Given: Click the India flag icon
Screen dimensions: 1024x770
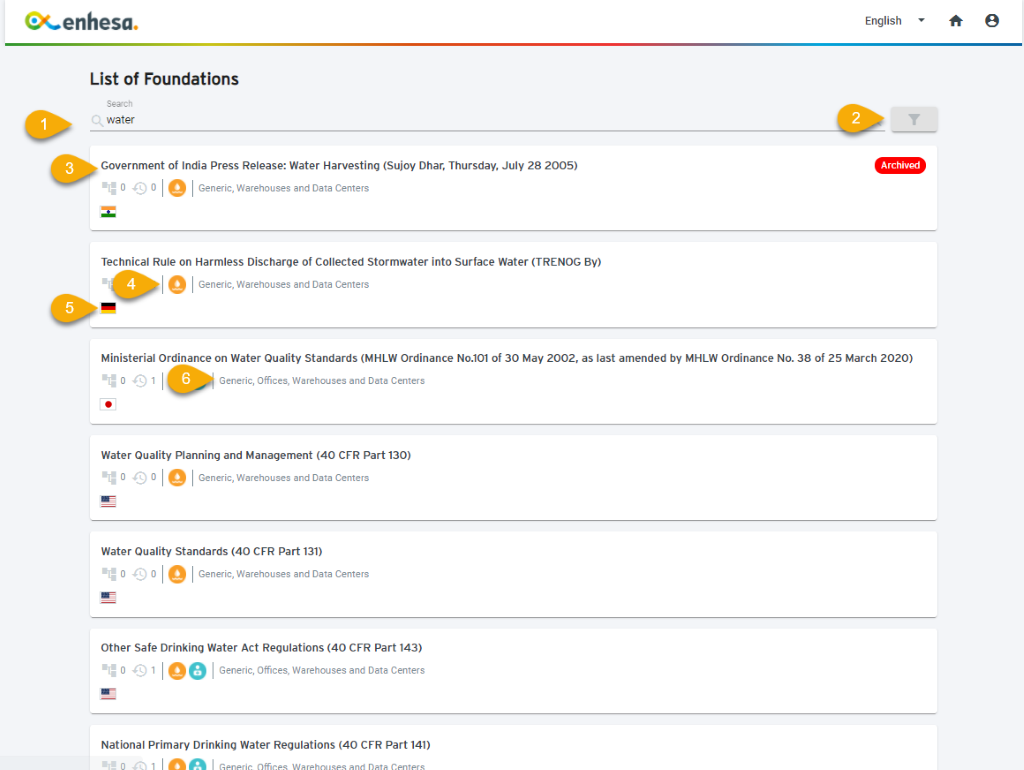Looking at the screenshot, I should (108, 212).
